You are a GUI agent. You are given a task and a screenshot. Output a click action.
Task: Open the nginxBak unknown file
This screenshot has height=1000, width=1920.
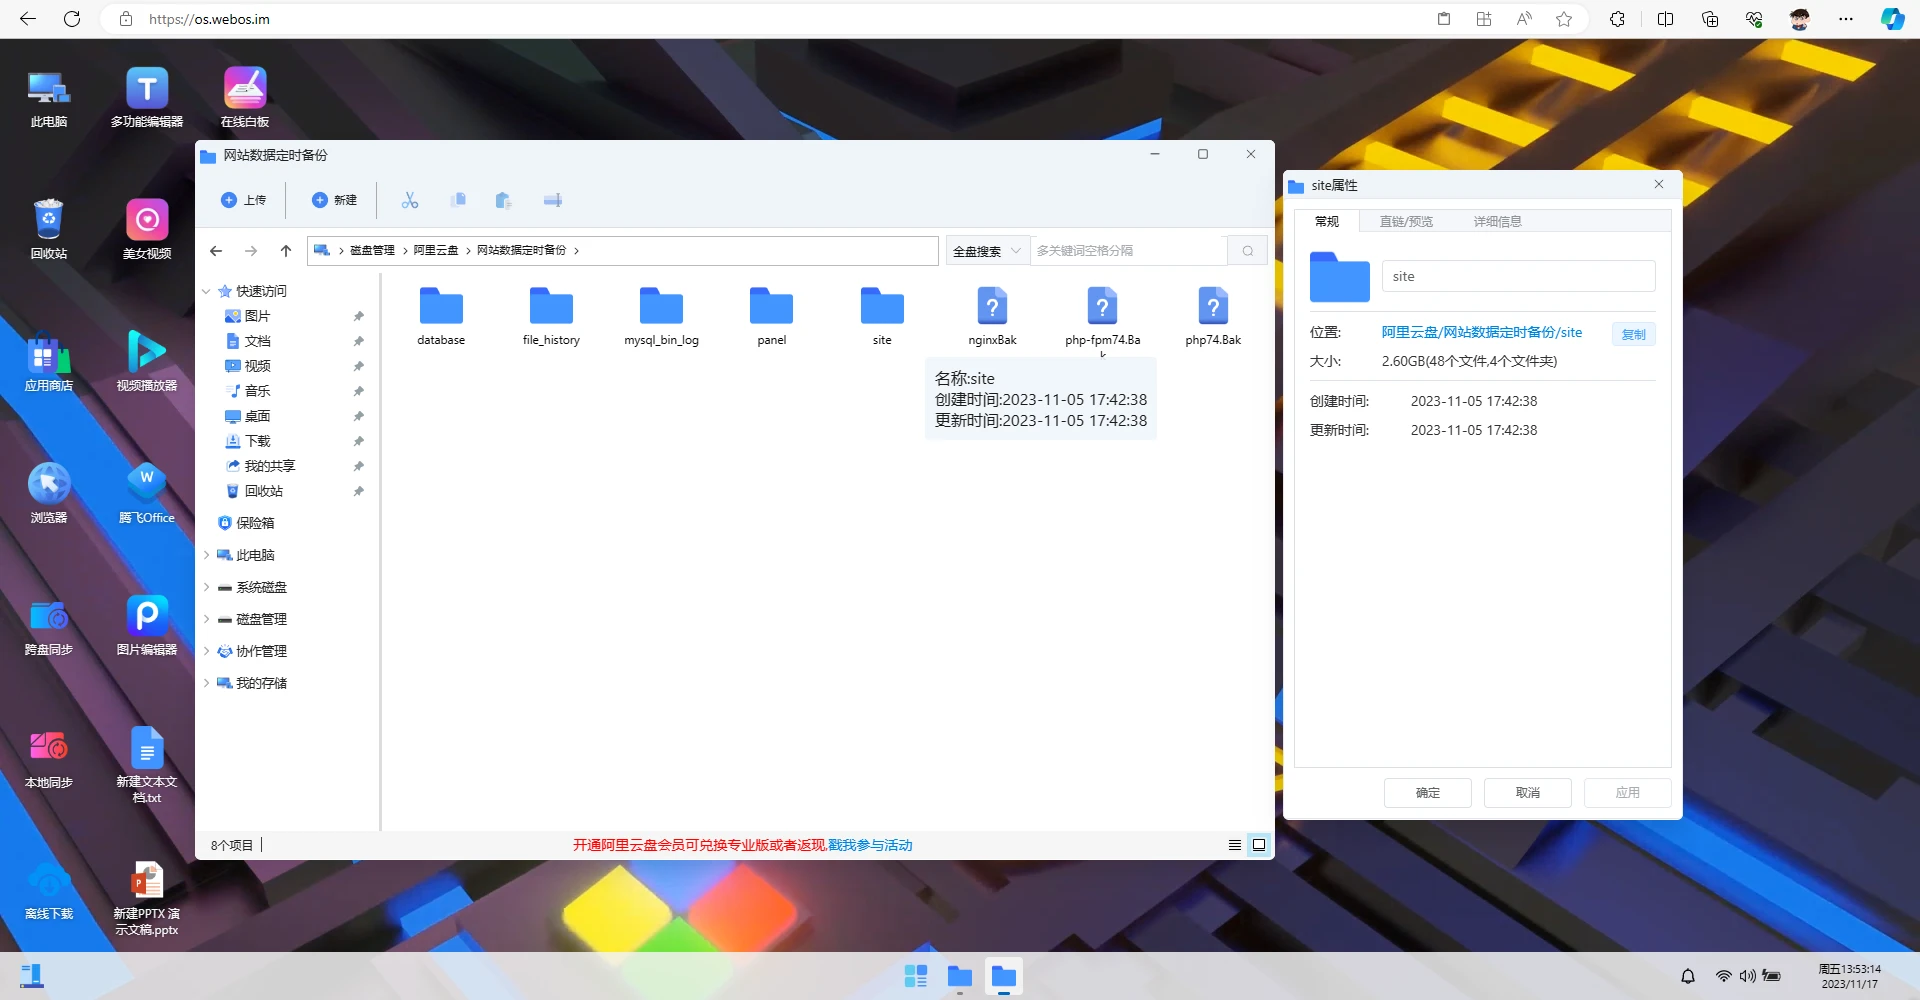coord(992,308)
